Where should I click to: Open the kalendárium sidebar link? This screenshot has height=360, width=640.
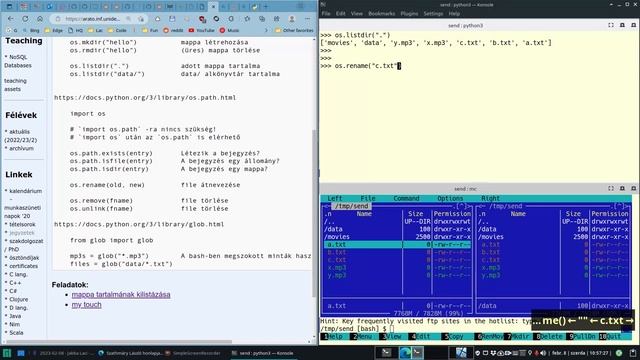click(25, 191)
